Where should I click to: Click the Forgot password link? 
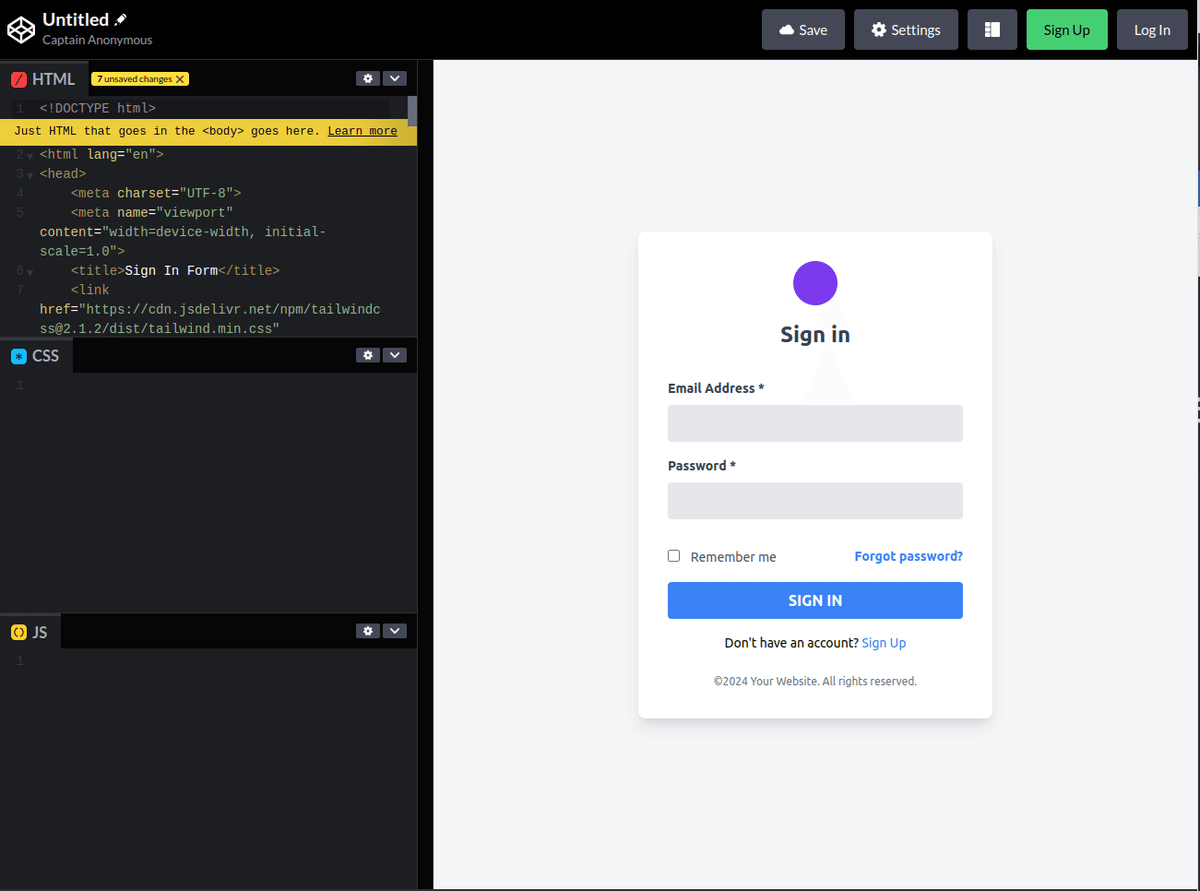(908, 556)
